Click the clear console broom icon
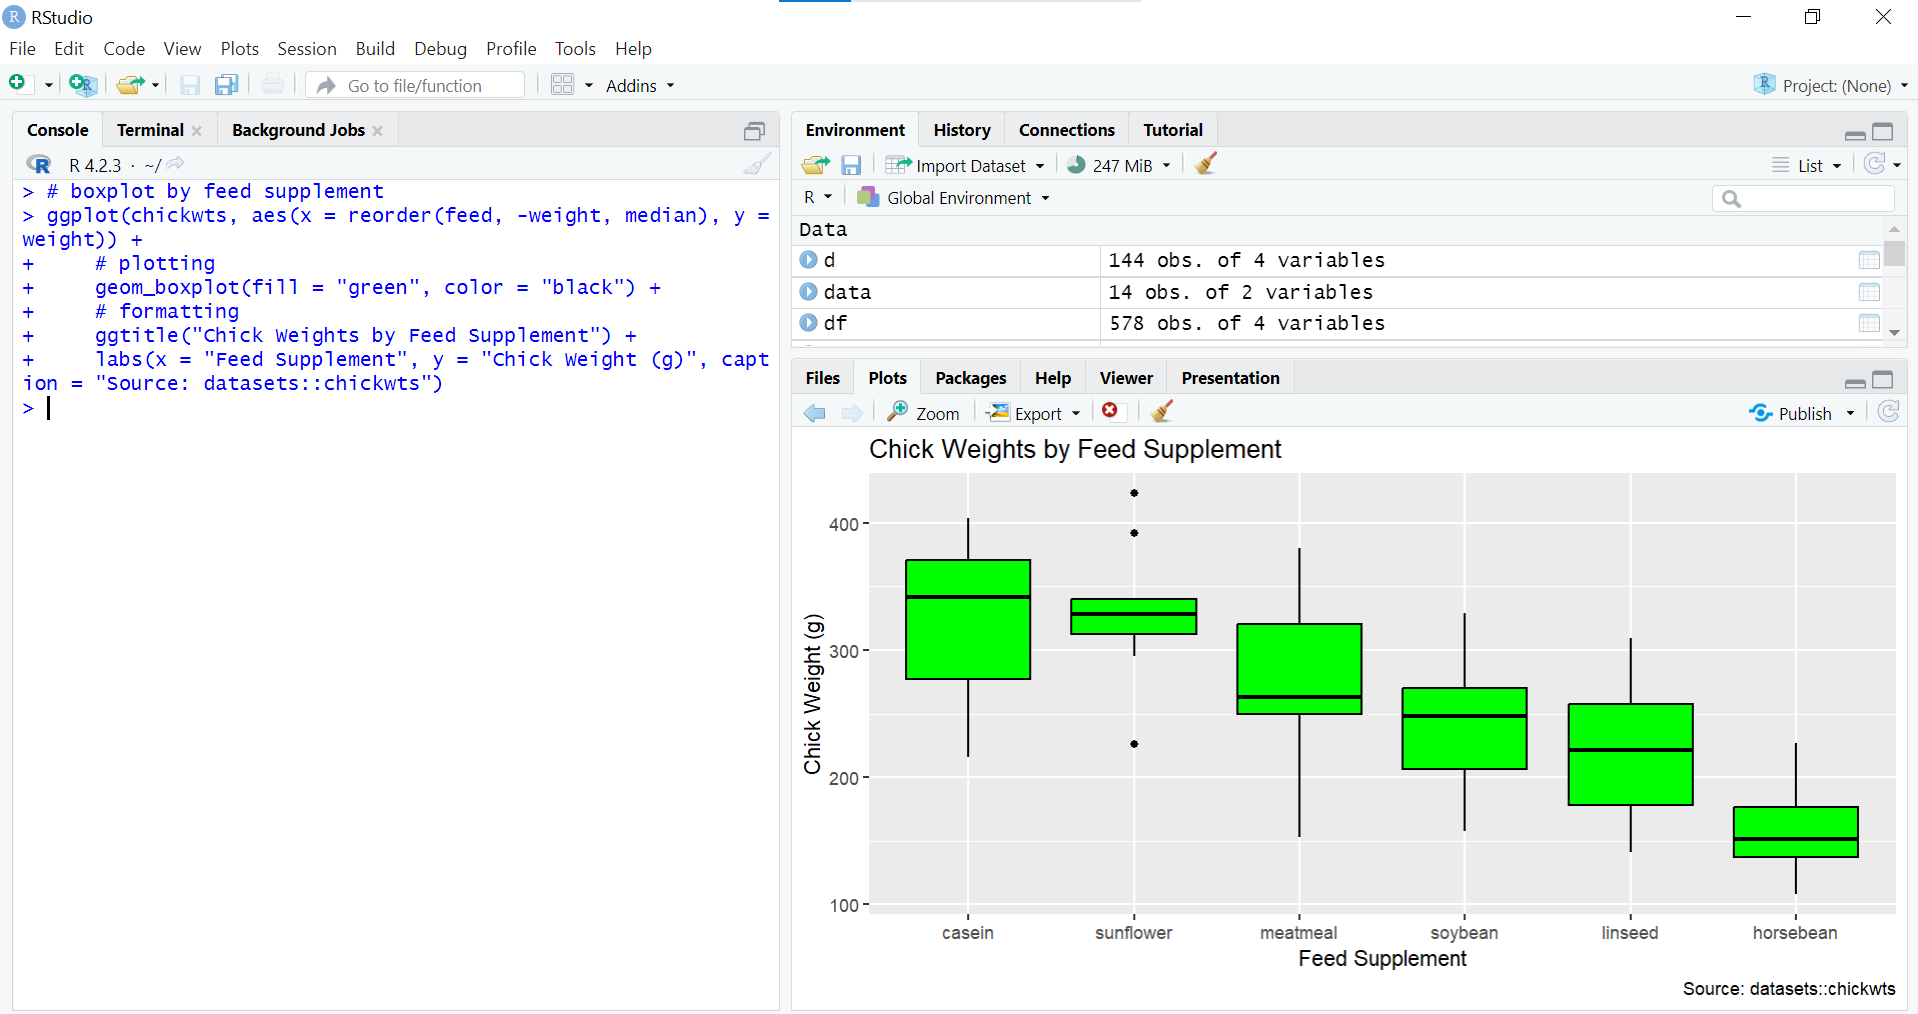The width and height of the screenshot is (1918, 1014). [x=757, y=165]
